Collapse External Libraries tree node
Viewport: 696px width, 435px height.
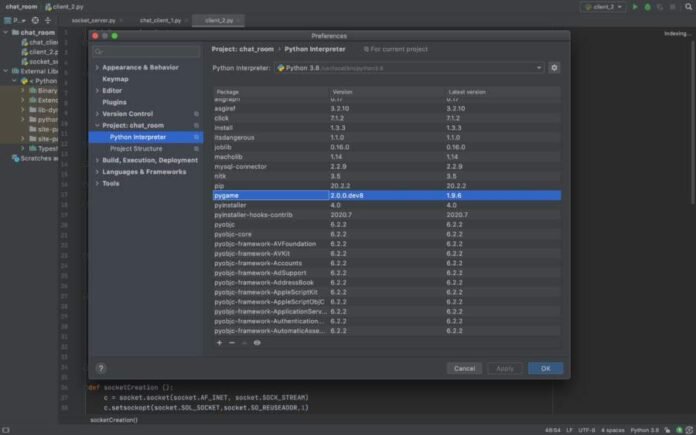coord(6,71)
